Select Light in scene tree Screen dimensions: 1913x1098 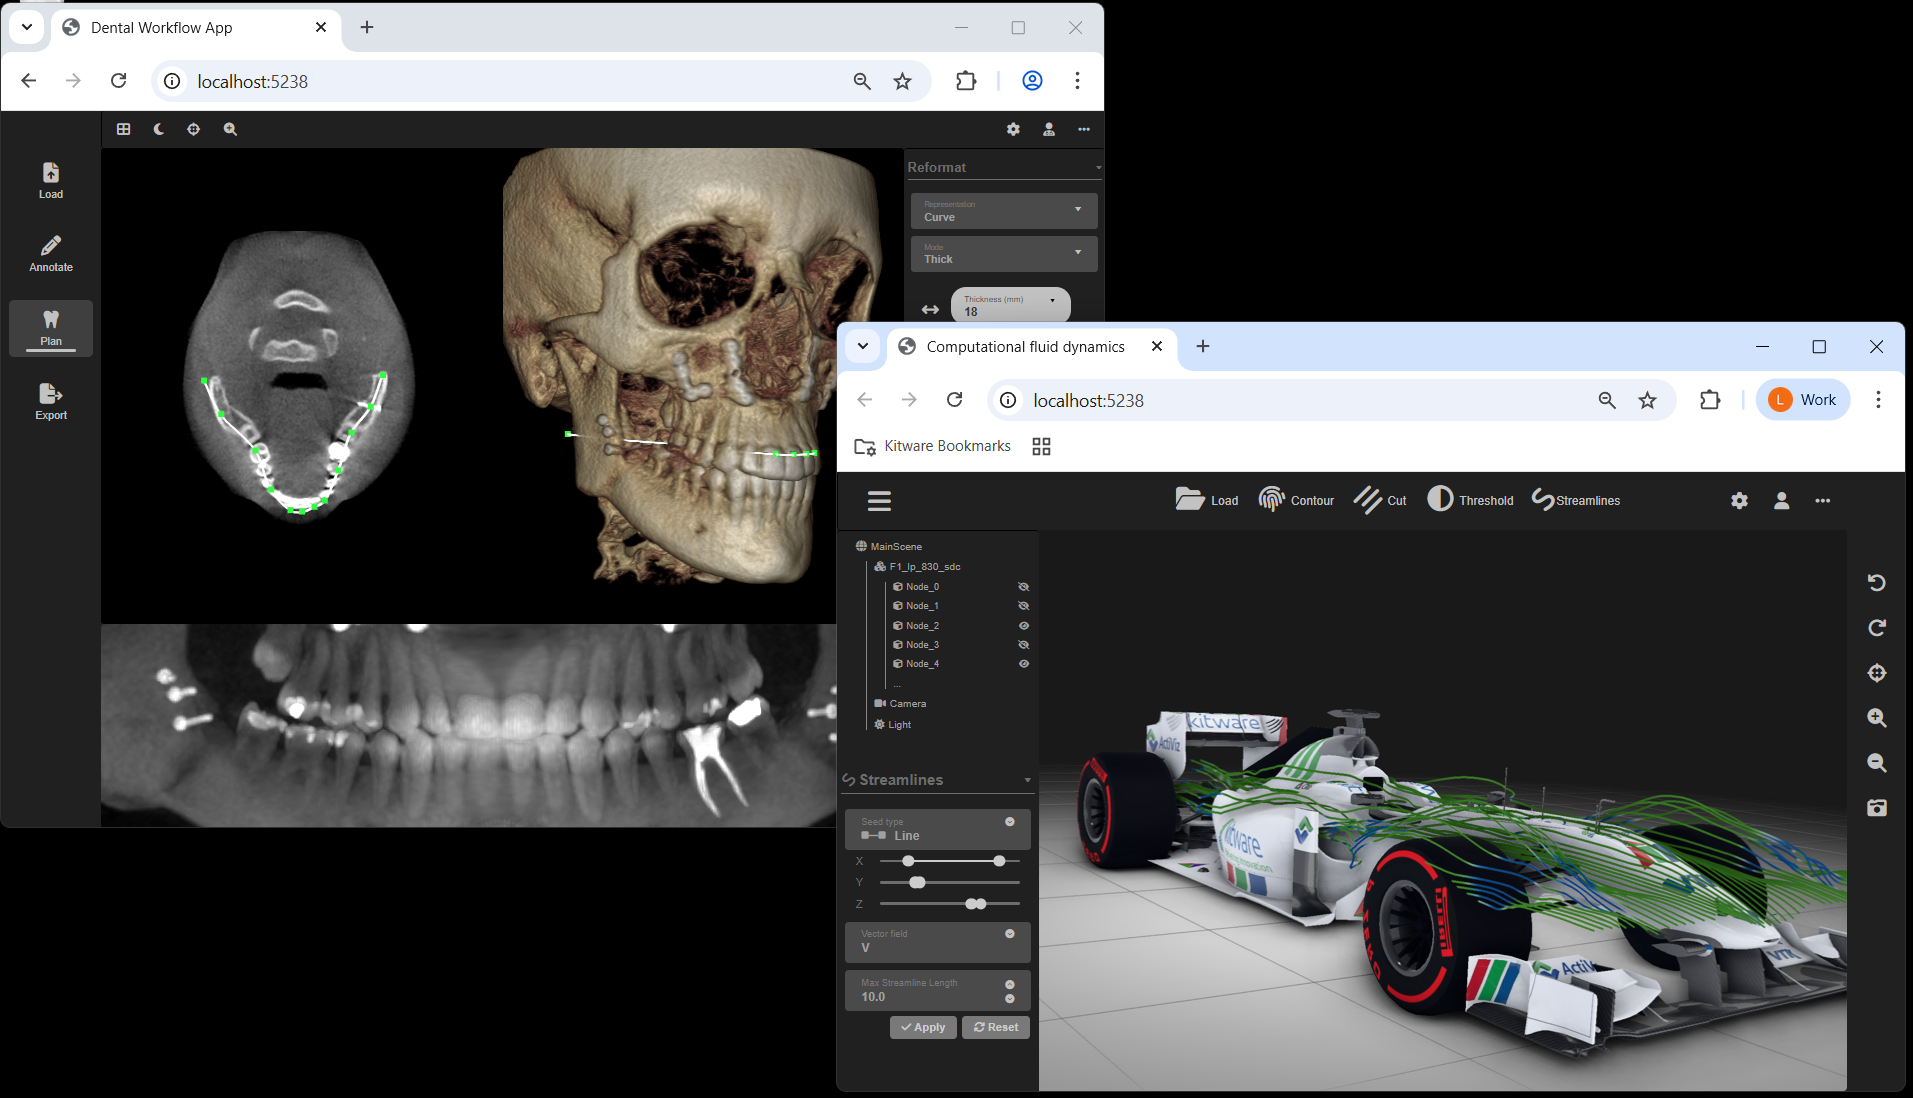click(x=892, y=725)
